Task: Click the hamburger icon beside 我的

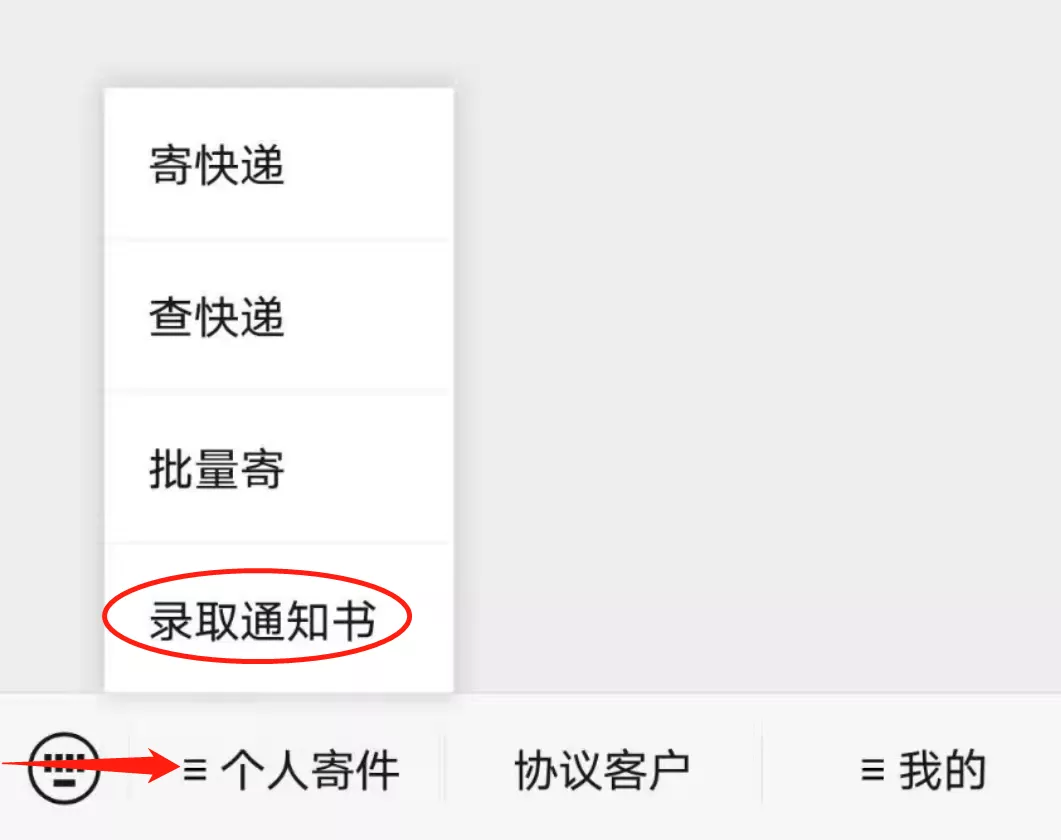Action: click(872, 770)
